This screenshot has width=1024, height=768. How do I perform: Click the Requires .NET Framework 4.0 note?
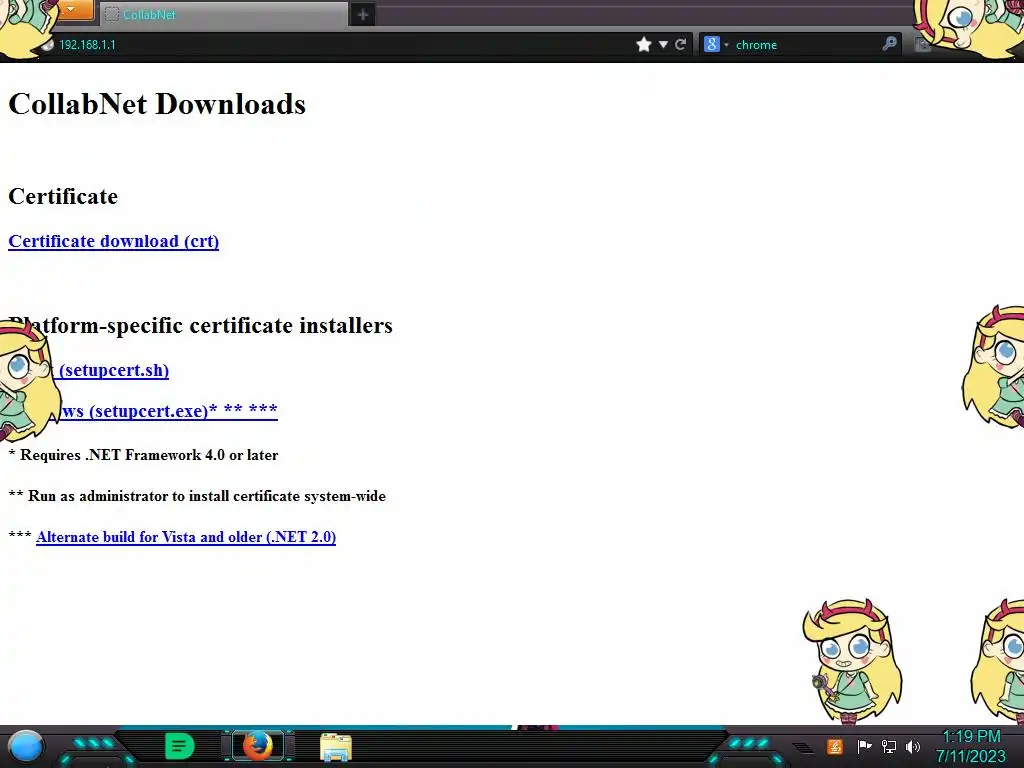(143, 455)
